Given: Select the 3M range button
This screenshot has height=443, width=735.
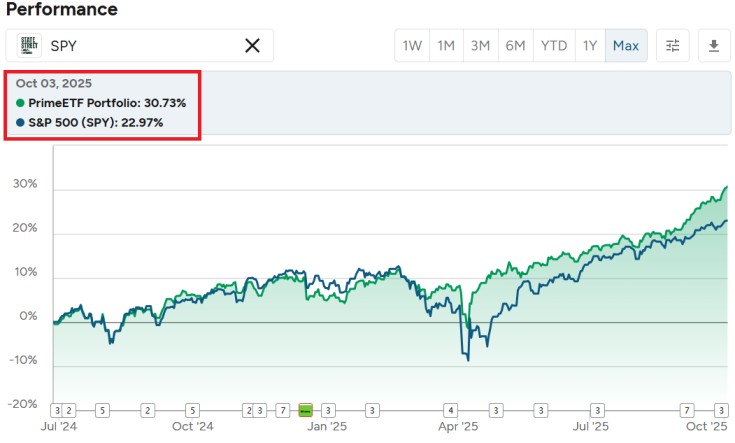Looking at the screenshot, I should pos(480,45).
